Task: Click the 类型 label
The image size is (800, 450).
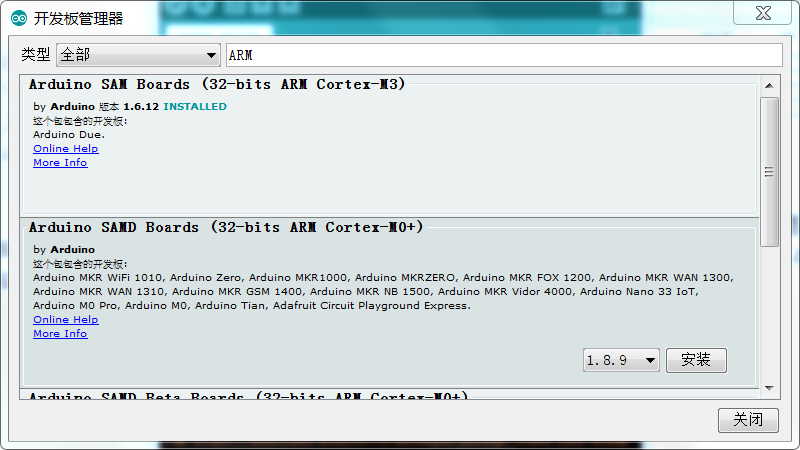Action: click(x=36, y=55)
